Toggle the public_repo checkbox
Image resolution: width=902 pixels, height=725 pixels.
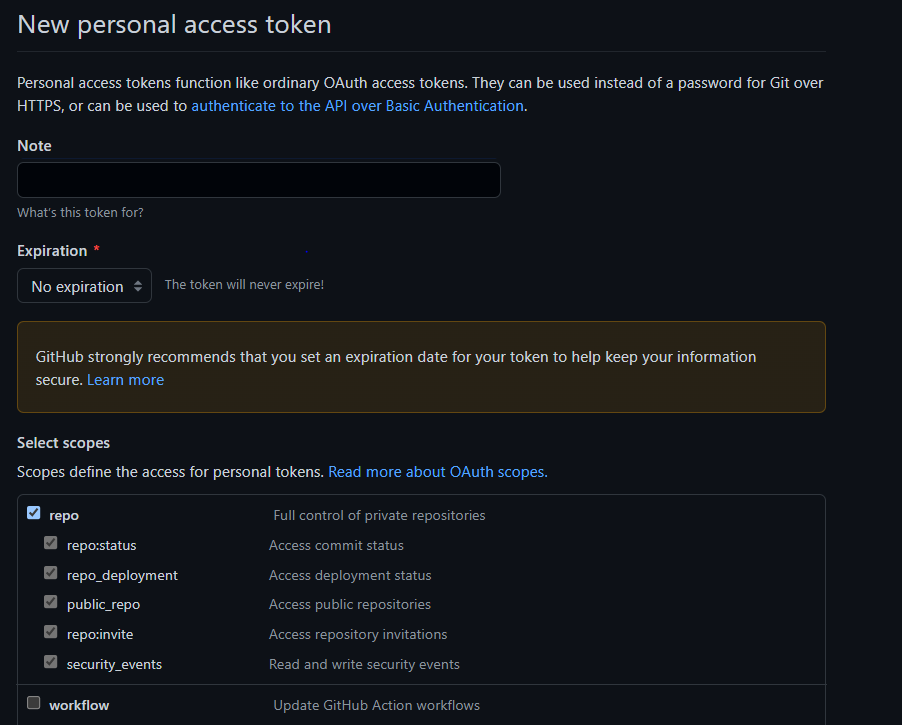point(51,602)
